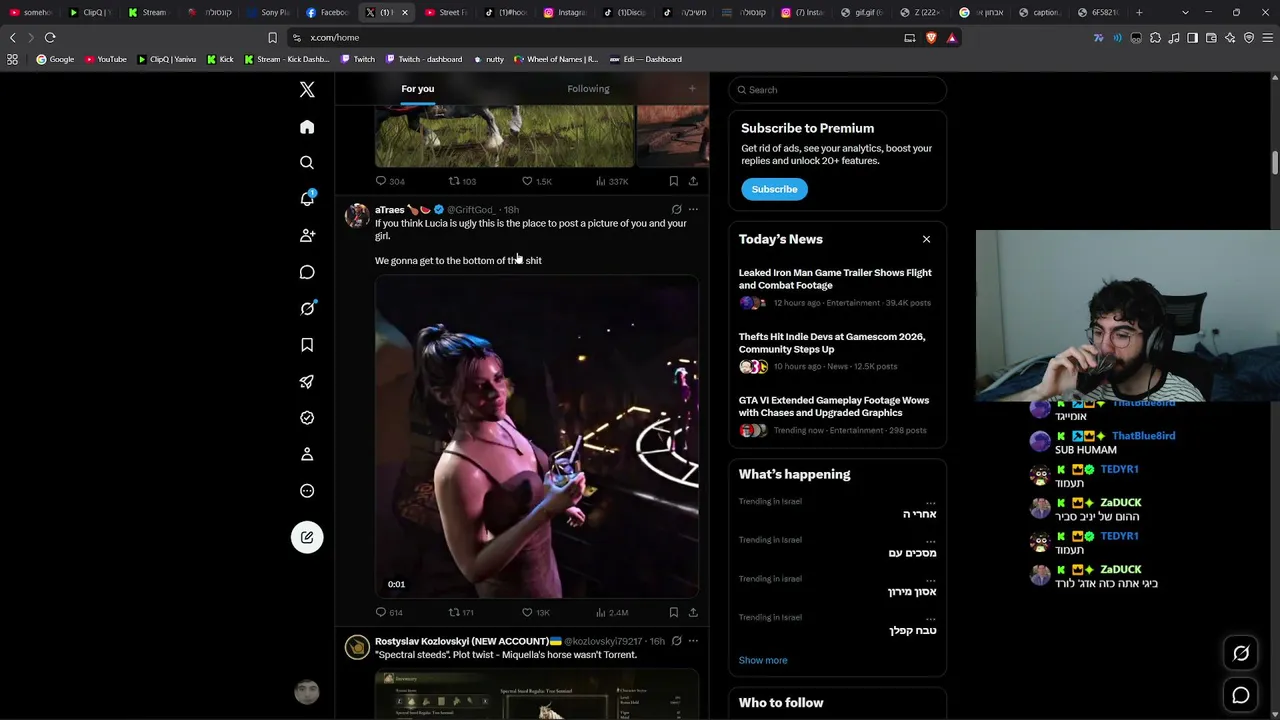Click Show more under What's happening

pyautogui.click(x=763, y=660)
